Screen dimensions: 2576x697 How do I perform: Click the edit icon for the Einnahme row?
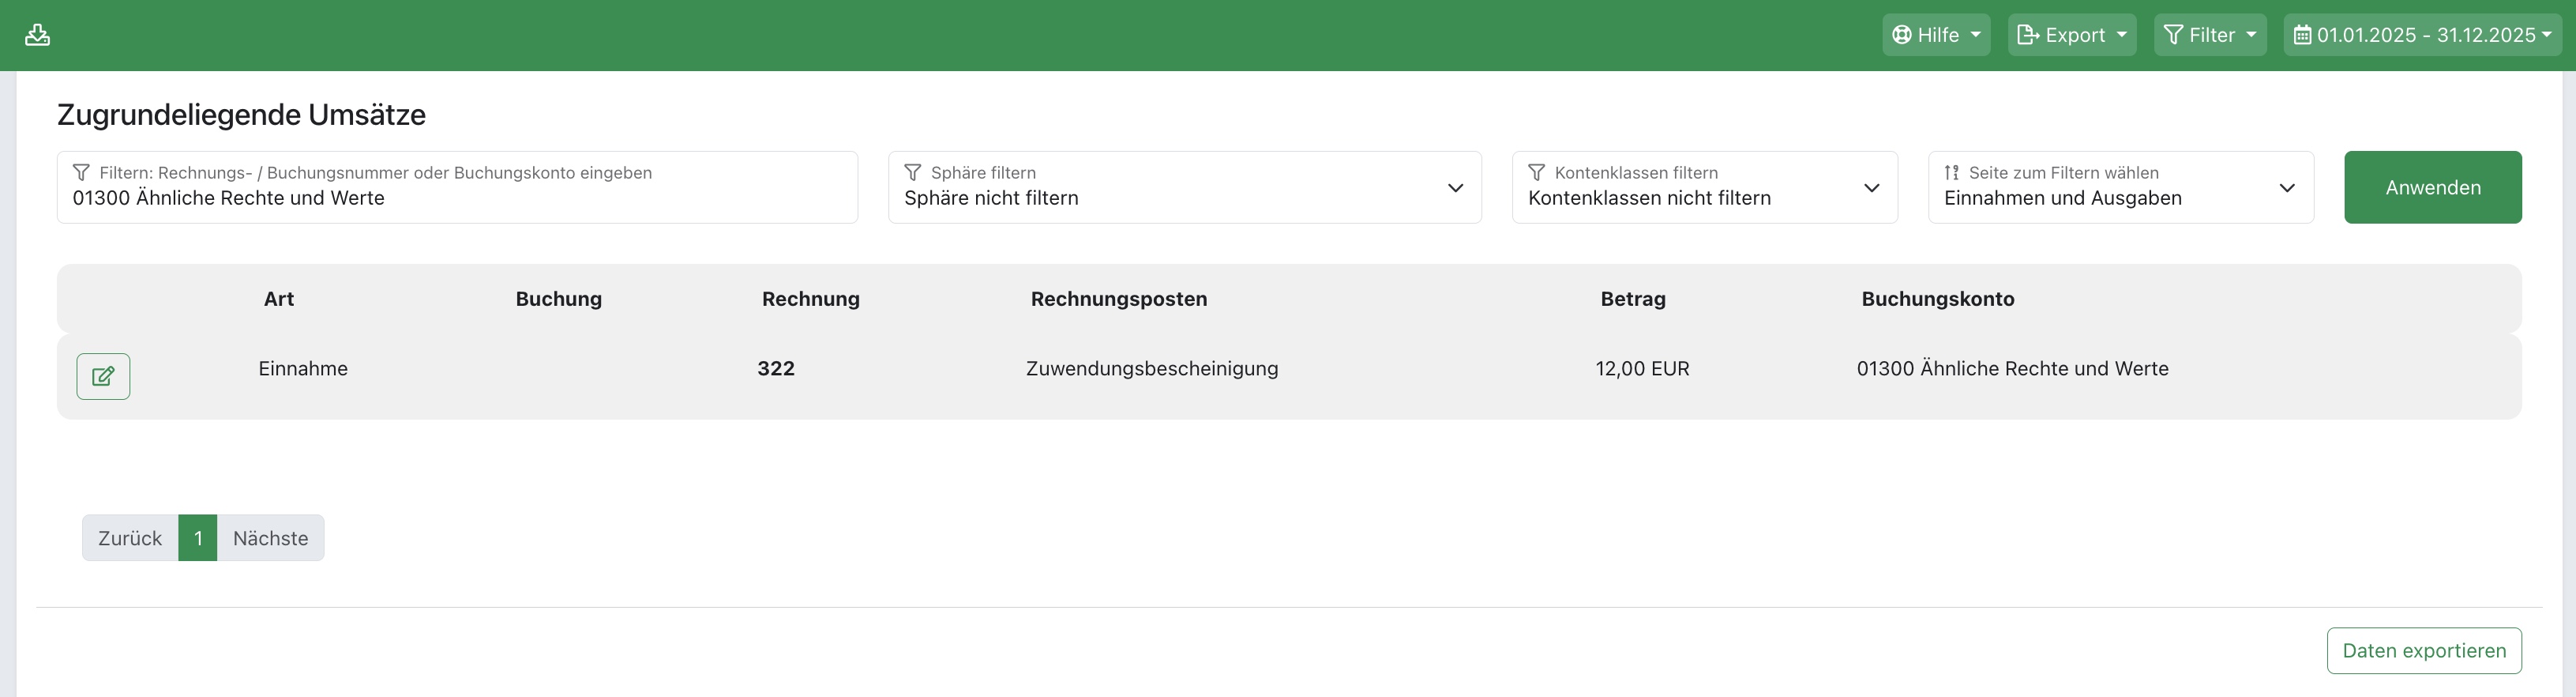coord(103,376)
